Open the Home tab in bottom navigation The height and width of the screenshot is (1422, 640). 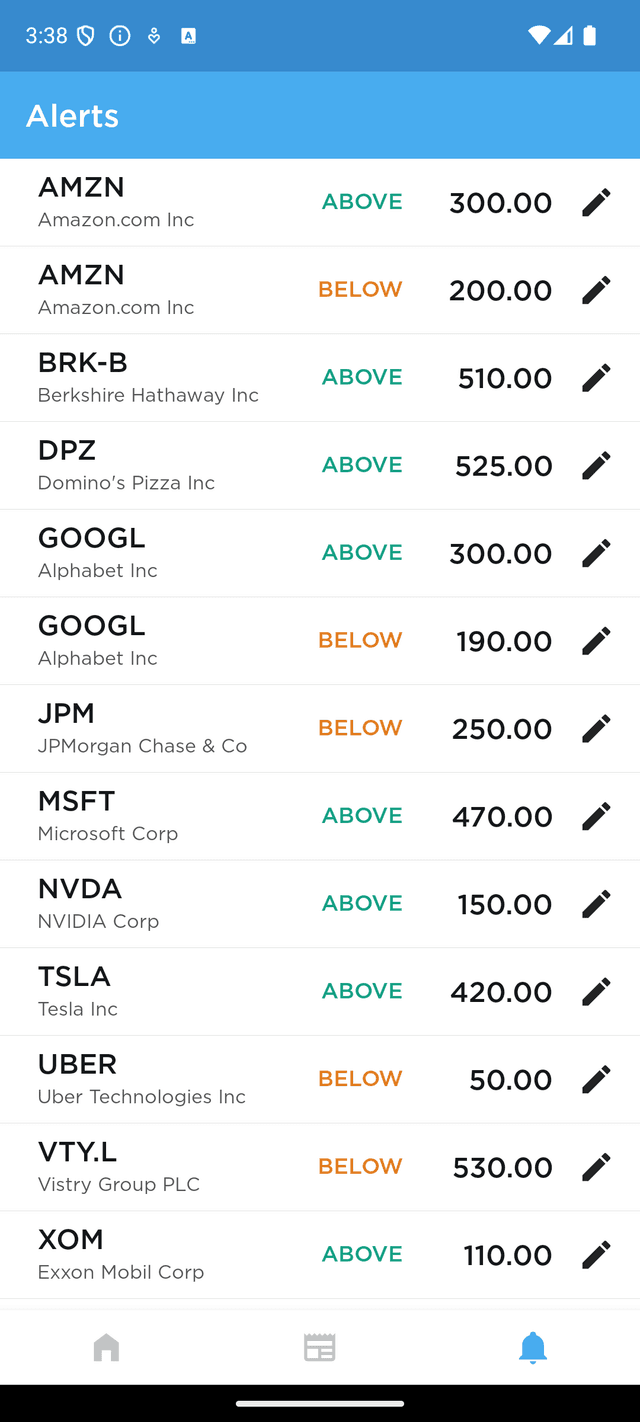[x=106, y=1347]
